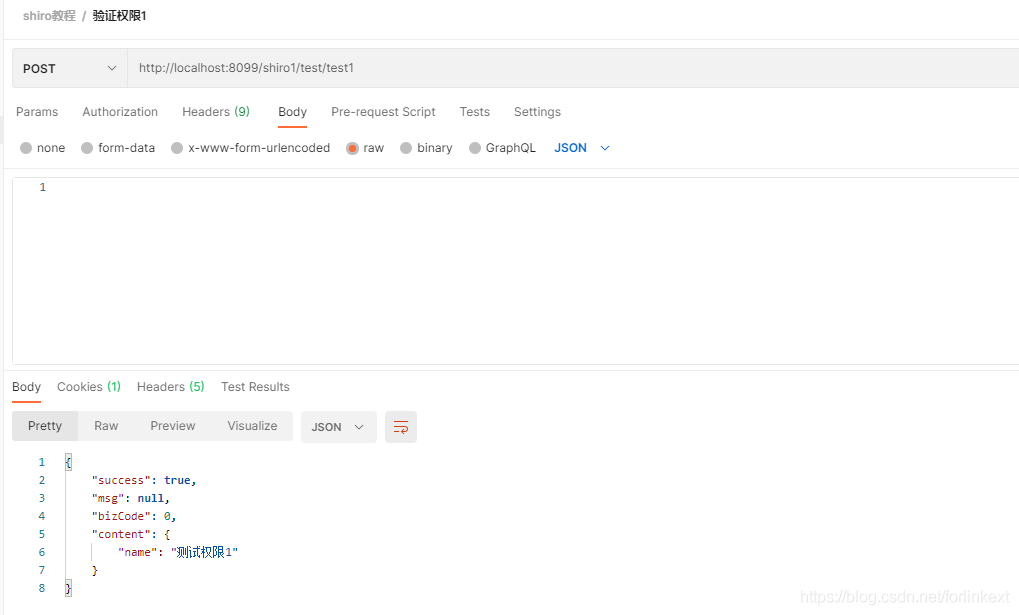Image resolution: width=1019 pixels, height=615 pixels.
Task: Open the response JSON format dropdown
Action: click(x=339, y=427)
